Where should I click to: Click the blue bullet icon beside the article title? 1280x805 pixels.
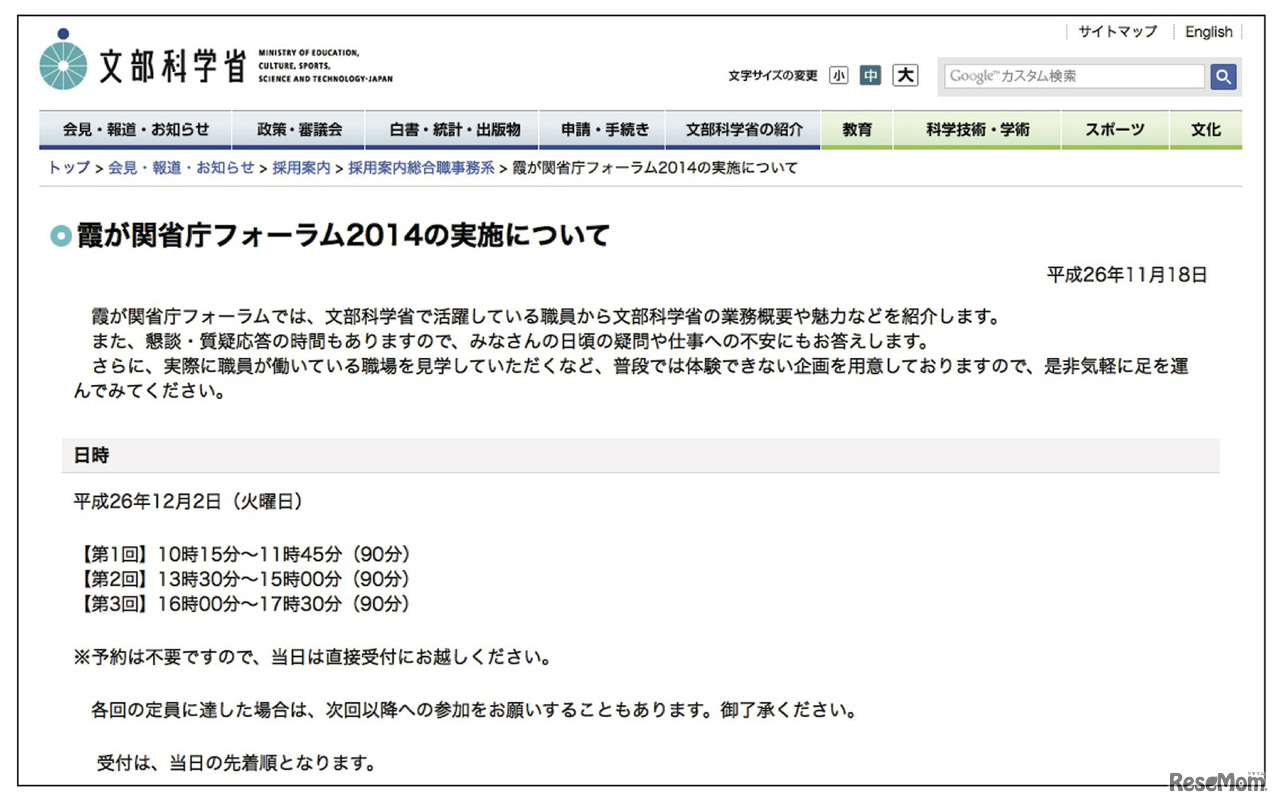(x=60, y=235)
